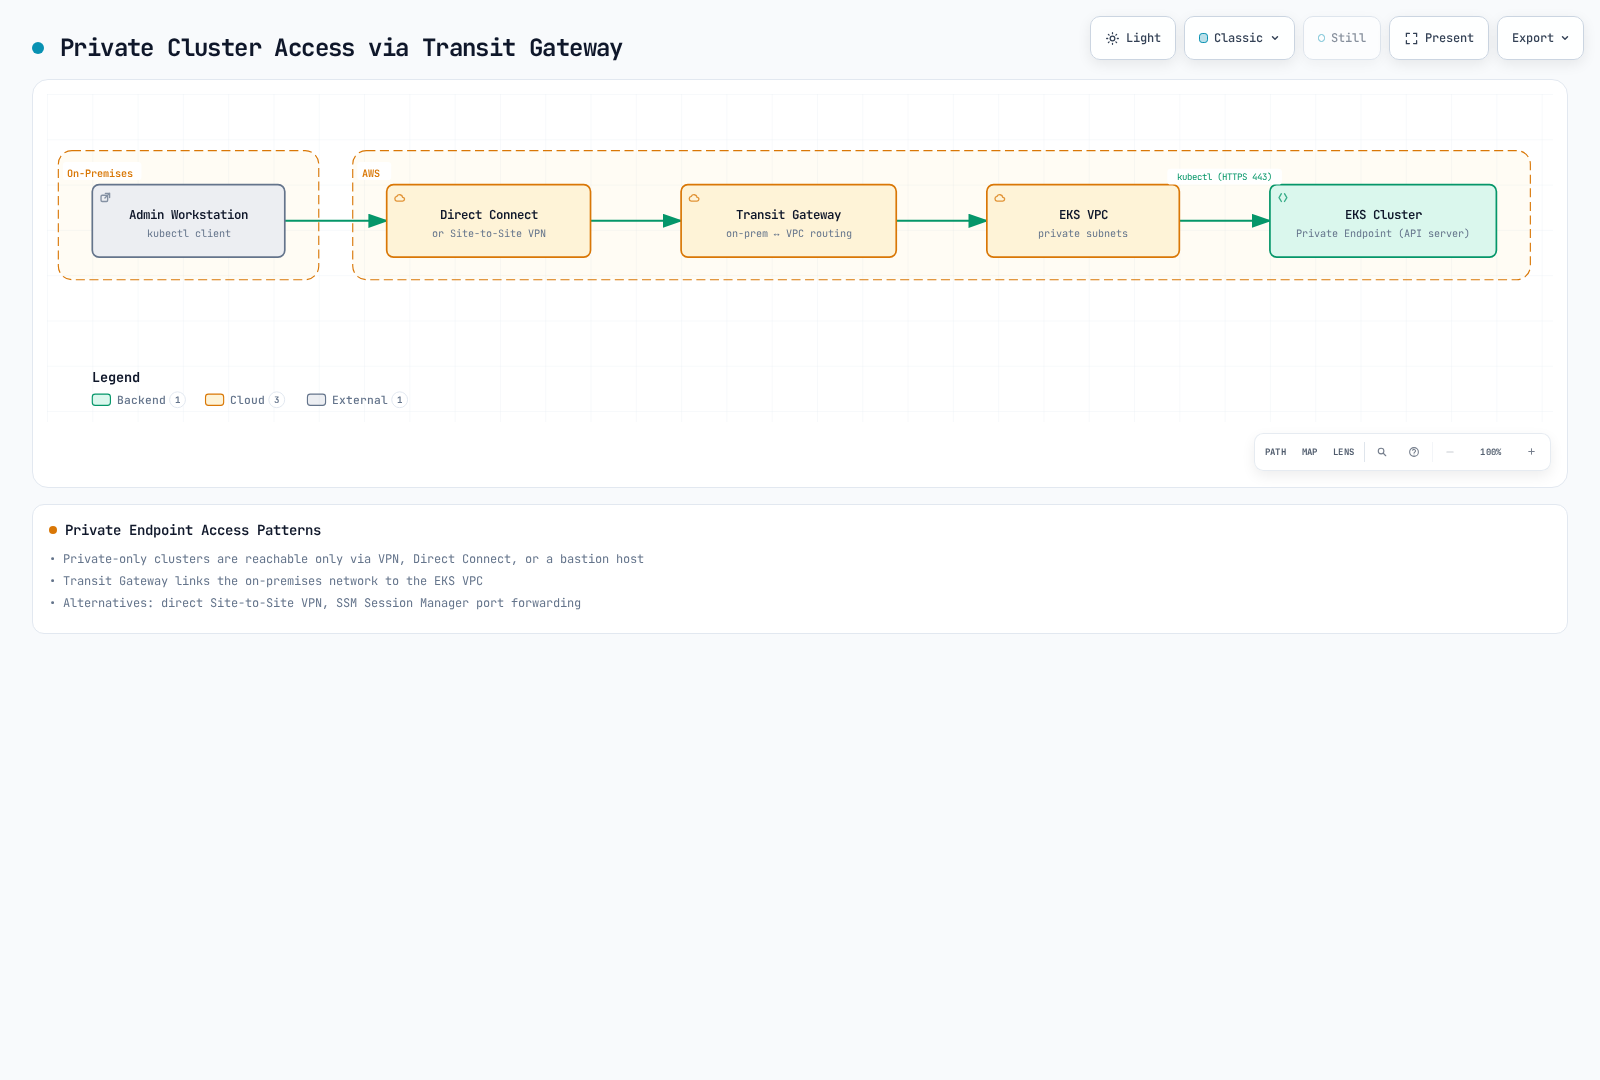Click the cloud icon on Transit Gateway
Screen dimensions: 1600x1080
point(694,198)
